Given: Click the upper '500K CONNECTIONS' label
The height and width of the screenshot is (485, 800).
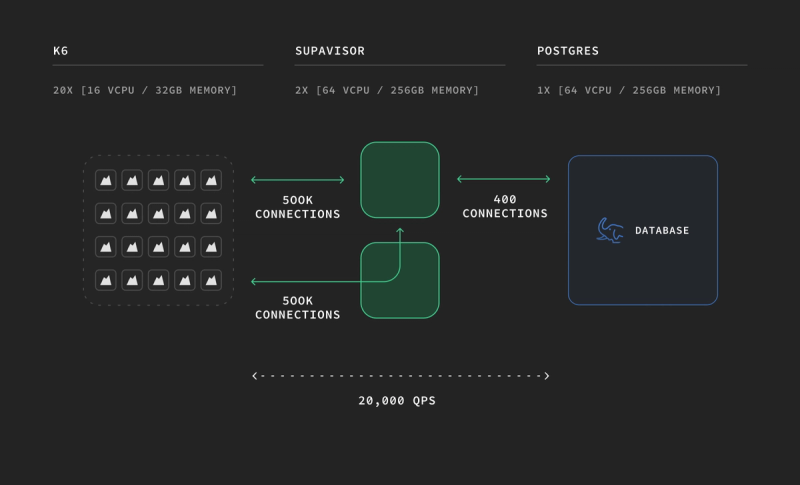Looking at the screenshot, I should tap(298, 207).
